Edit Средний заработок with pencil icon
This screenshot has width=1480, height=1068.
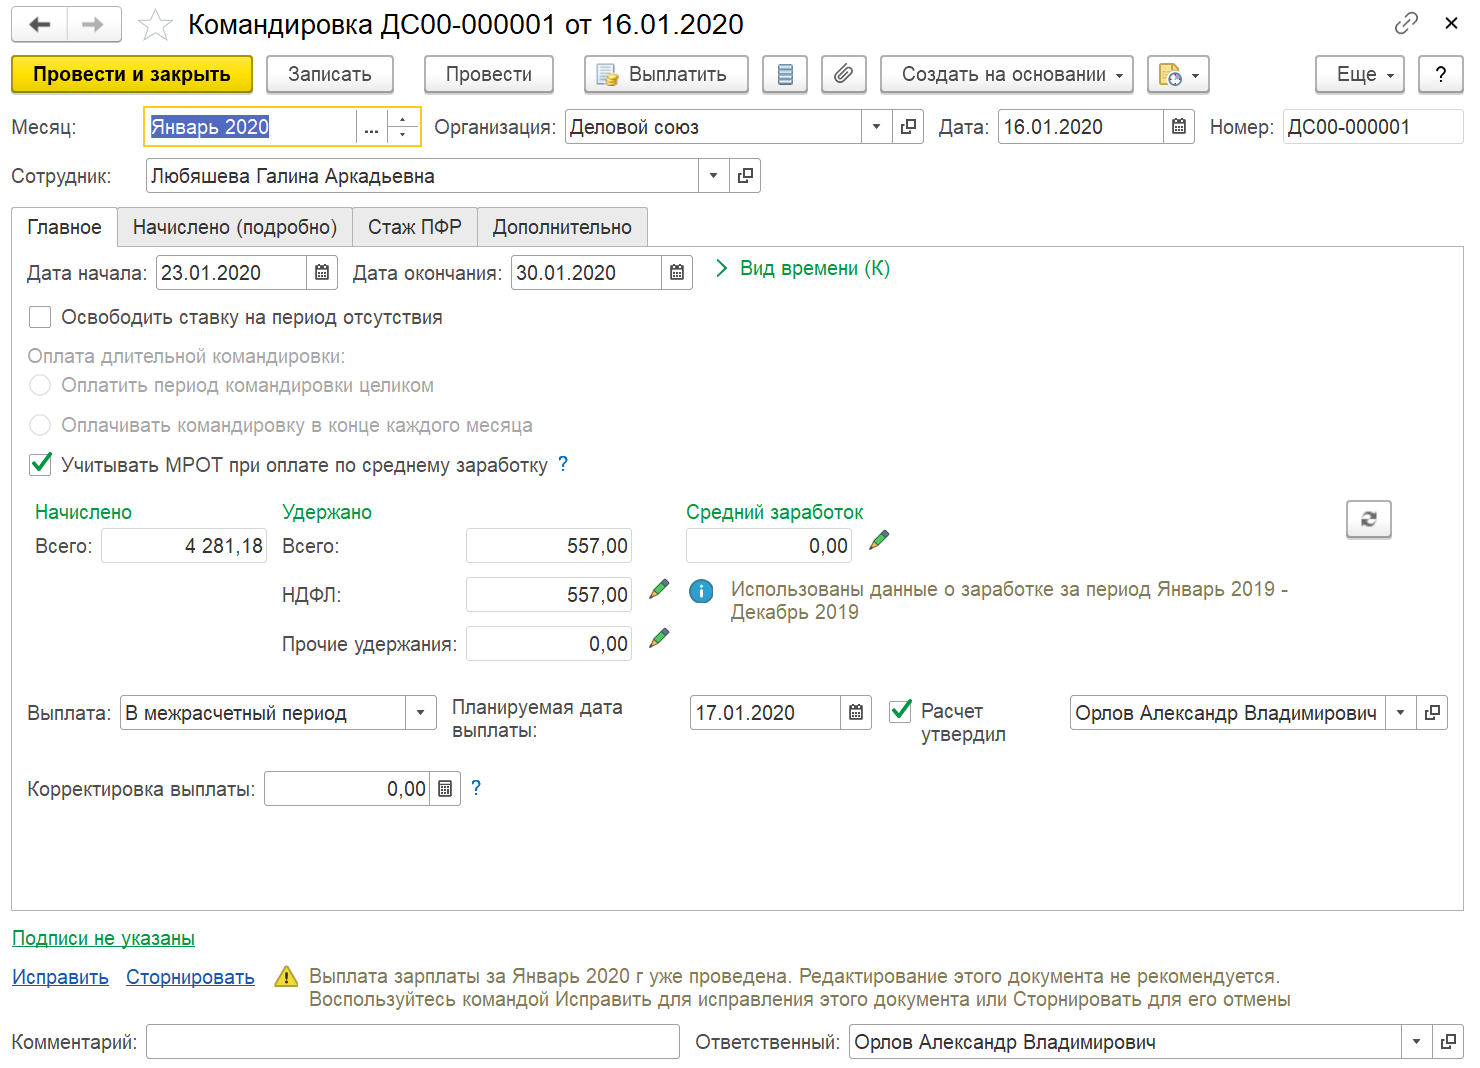pos(879,540)
